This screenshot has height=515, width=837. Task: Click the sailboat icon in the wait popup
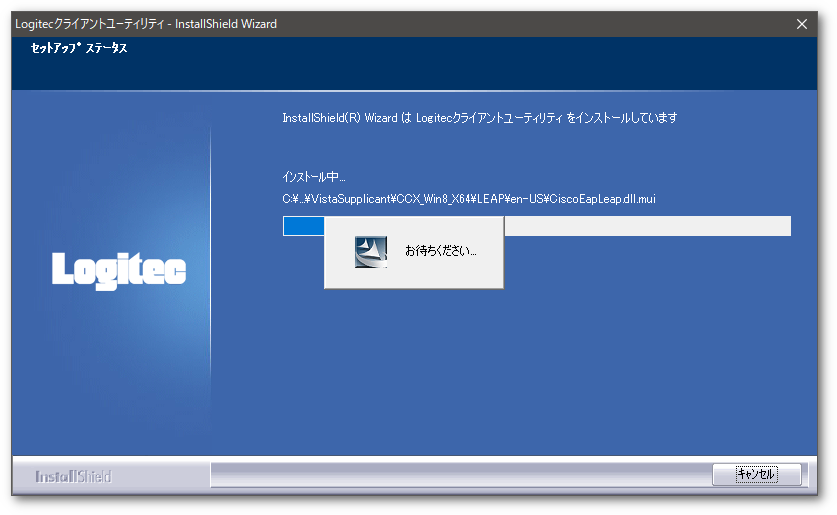370,252
